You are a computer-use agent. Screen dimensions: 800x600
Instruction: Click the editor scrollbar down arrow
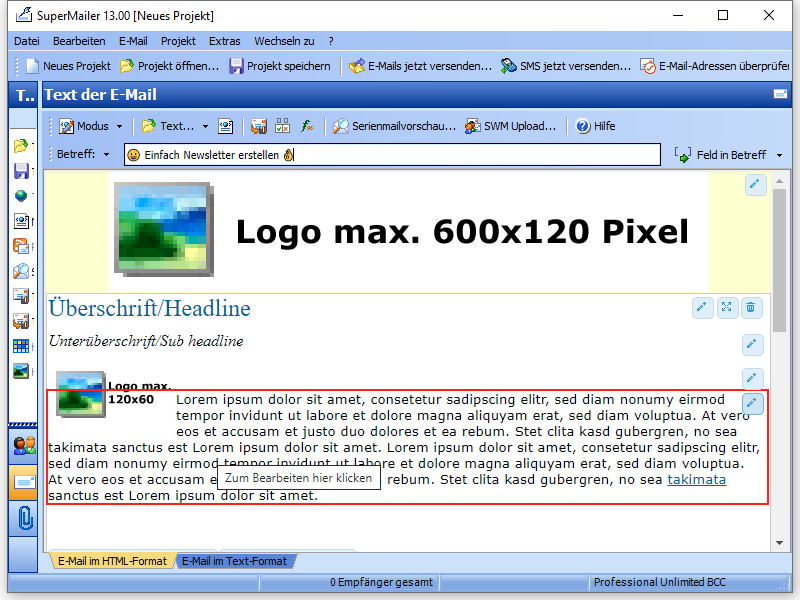(x=779, y=543)
